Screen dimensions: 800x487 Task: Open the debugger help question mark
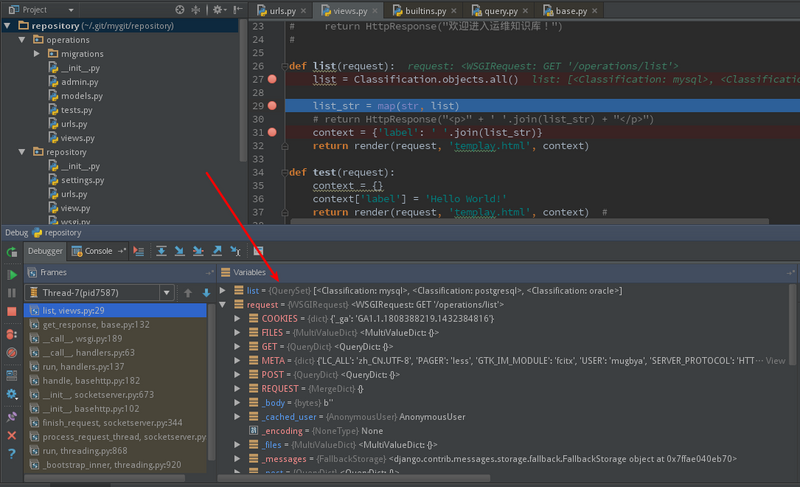coord(12,453)
